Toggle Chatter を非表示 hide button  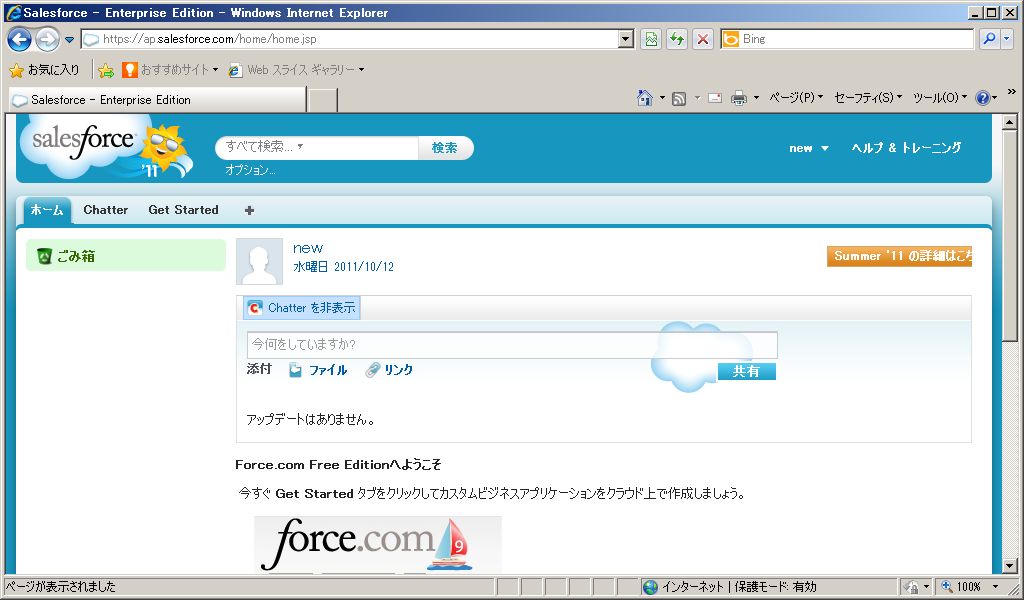[x=302, y=308]
